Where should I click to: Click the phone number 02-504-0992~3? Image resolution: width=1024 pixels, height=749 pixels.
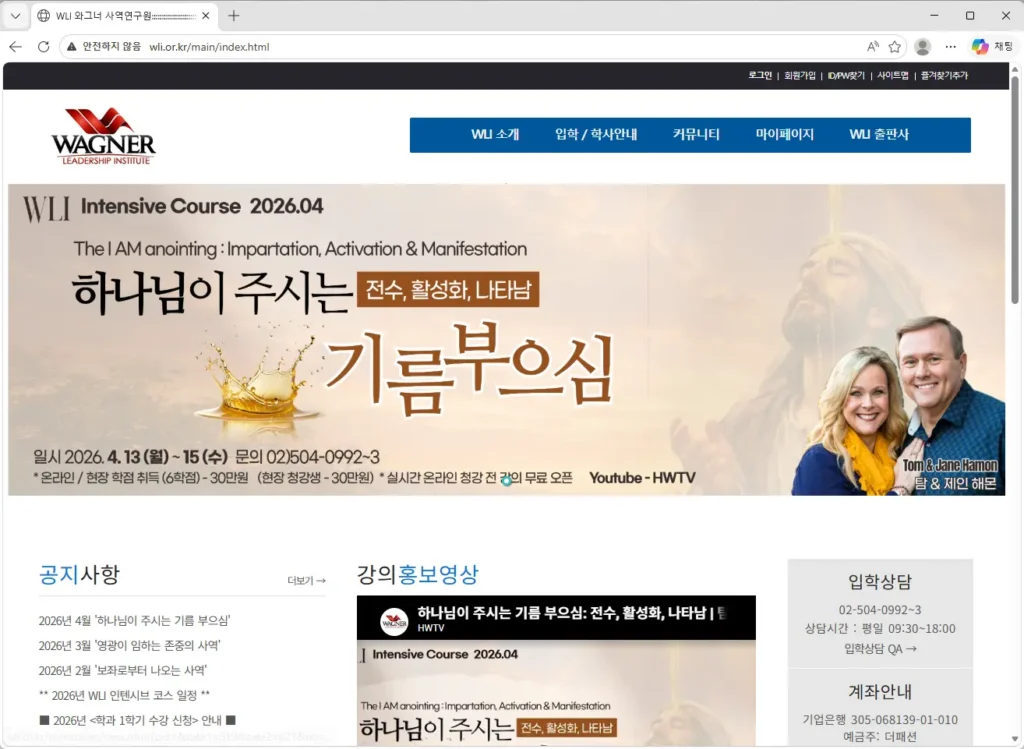[x=880, y=610]
